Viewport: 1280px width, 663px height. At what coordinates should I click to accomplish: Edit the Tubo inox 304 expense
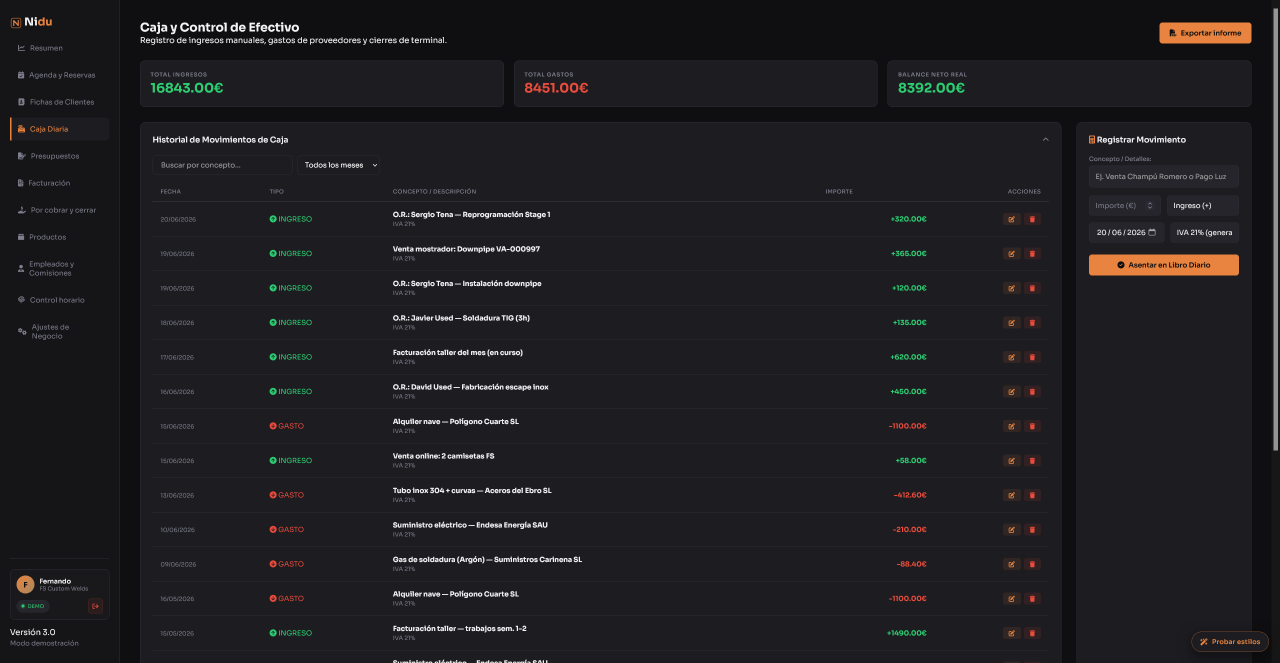1012,495
